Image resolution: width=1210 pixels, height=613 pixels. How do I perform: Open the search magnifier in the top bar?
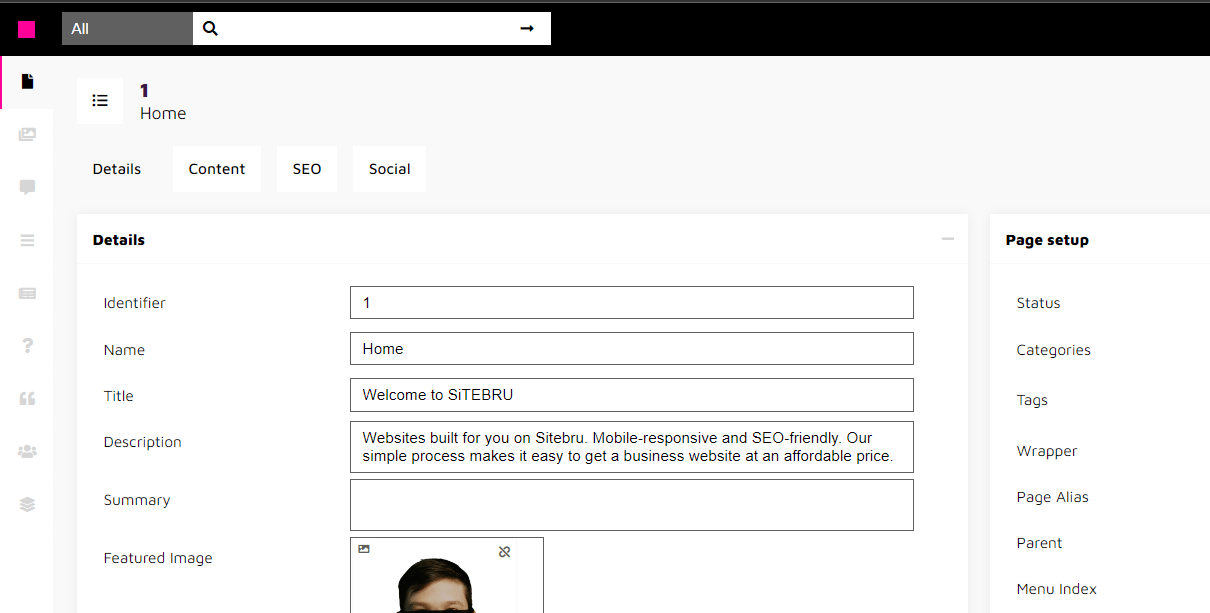210,28
